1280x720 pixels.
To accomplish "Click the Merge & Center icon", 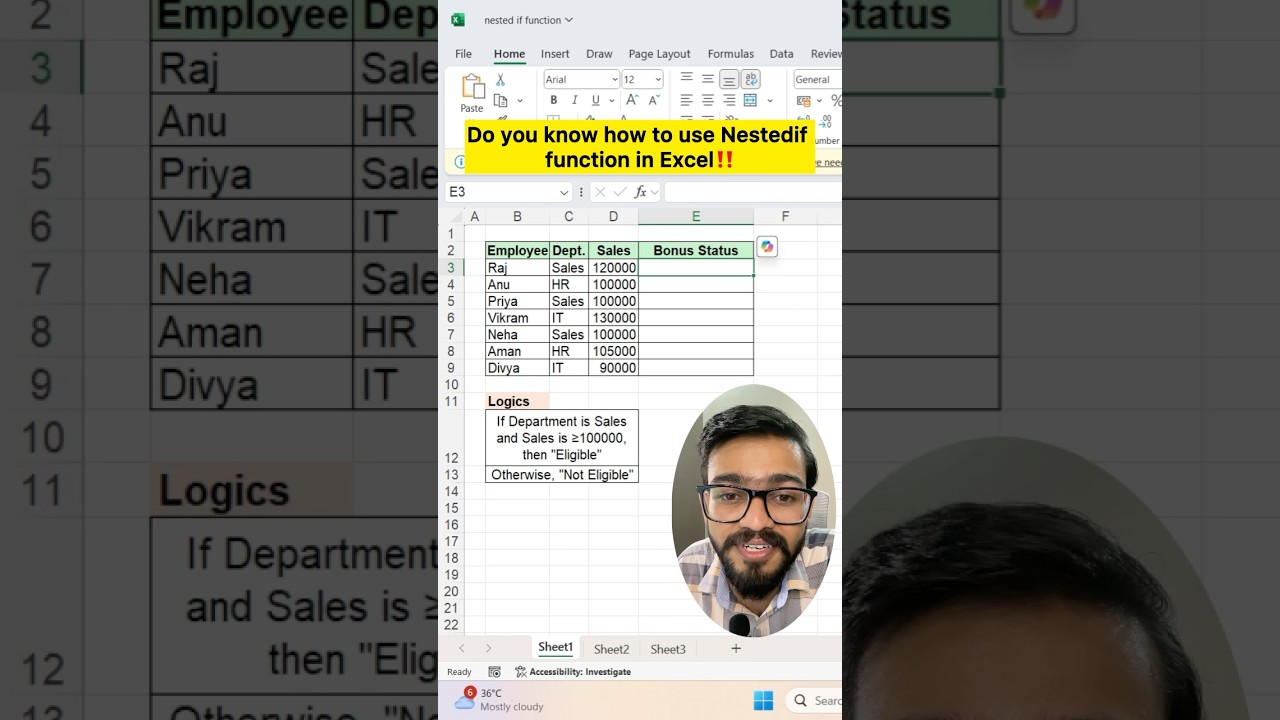I will [x=750, y=100].
